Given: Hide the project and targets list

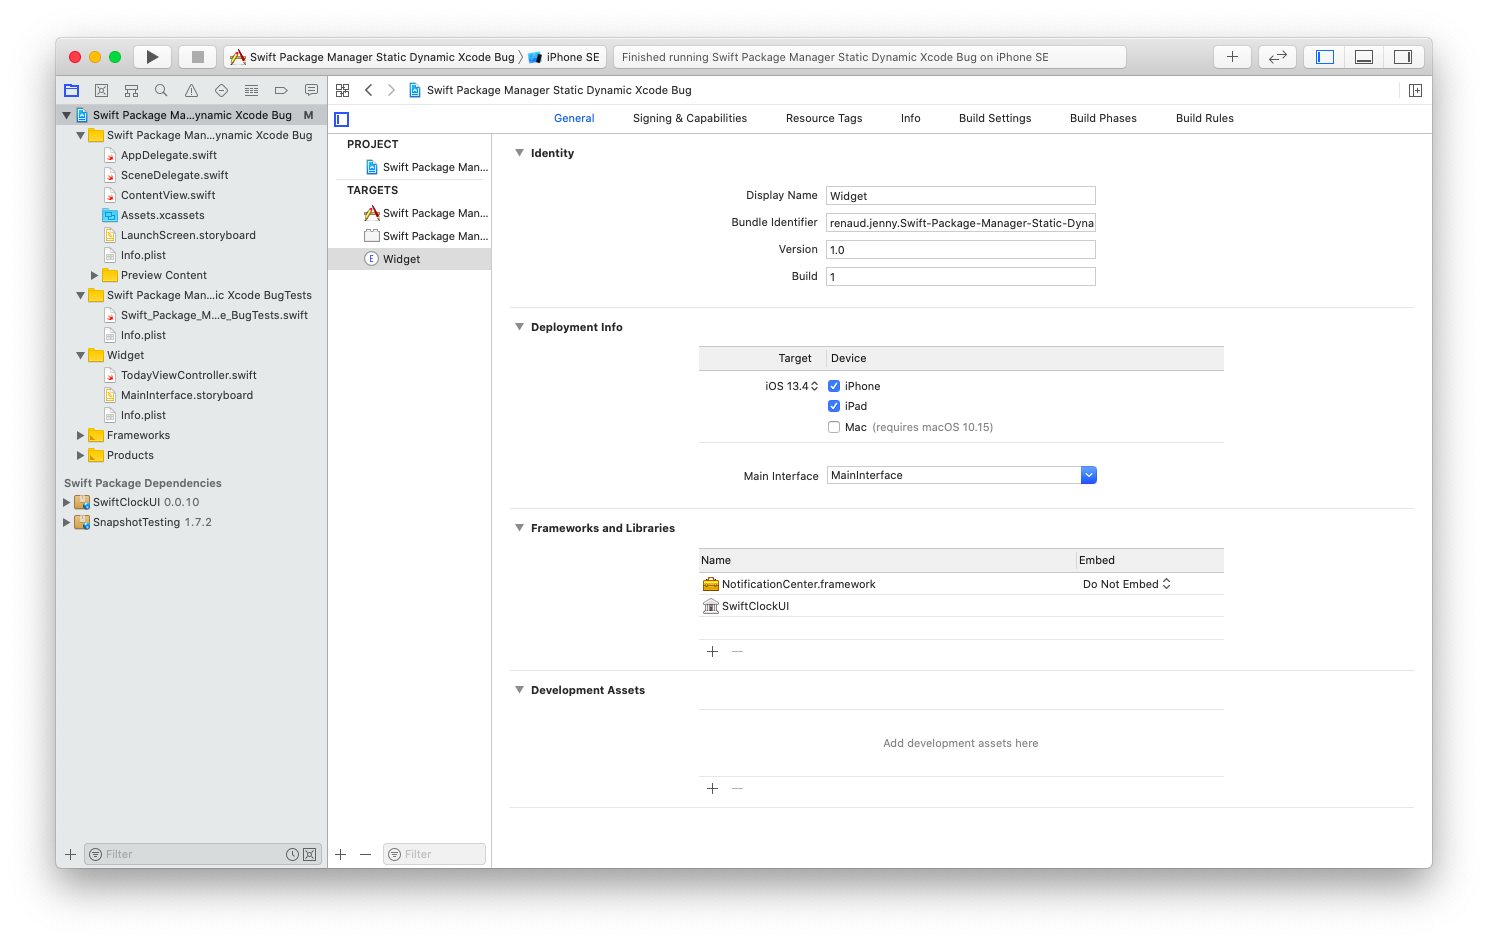Looking at the screenshot, I should click(342, 119).
